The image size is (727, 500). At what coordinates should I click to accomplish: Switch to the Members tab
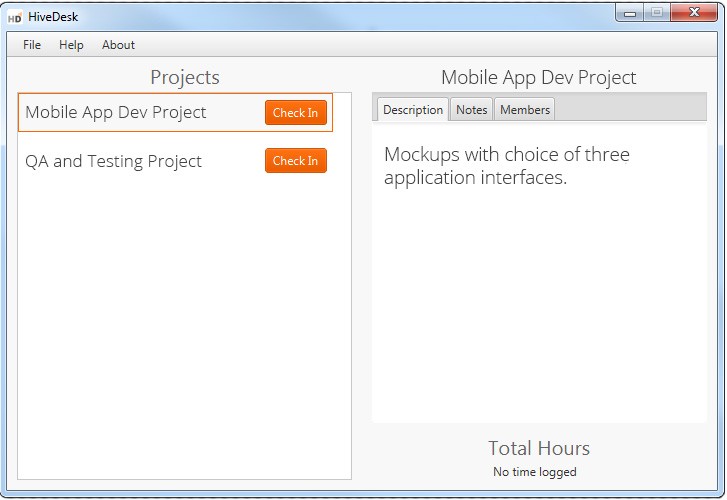[x=525, y=109]
